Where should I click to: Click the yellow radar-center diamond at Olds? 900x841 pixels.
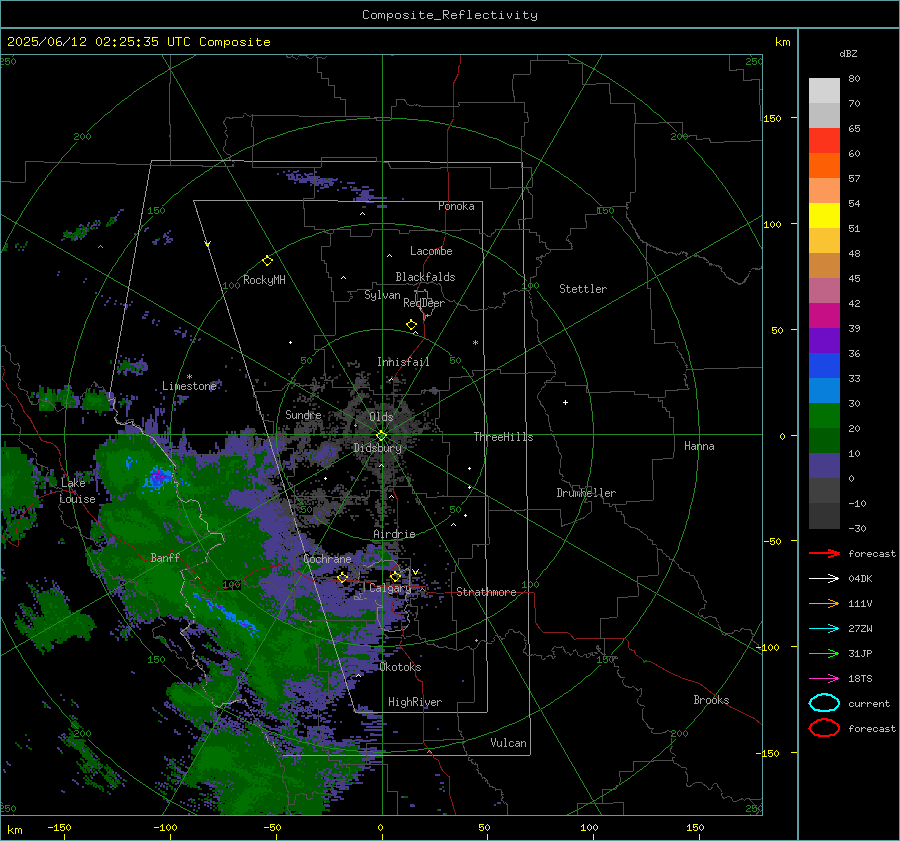(381, 436)
